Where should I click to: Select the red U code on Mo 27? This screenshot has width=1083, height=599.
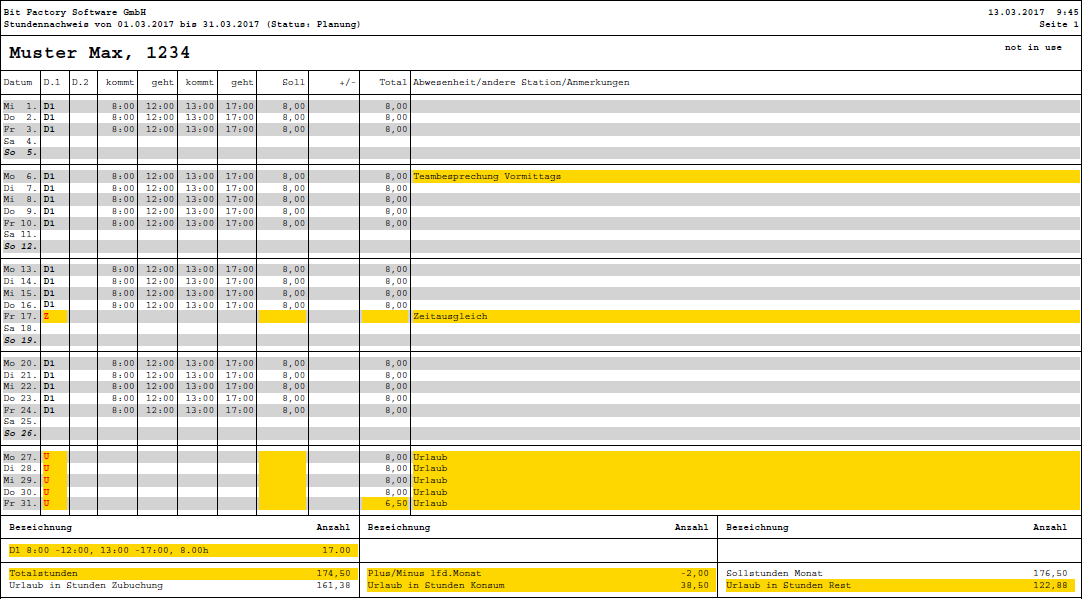coord(46,456)
